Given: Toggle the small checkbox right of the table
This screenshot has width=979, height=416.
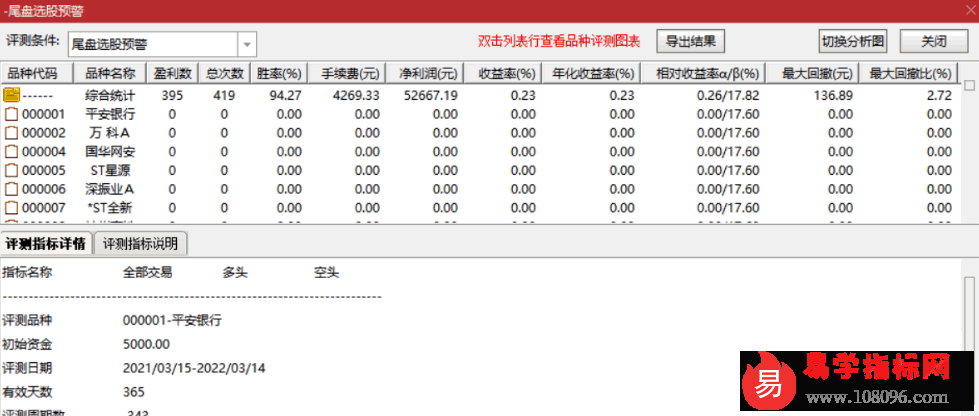Looking at the screenshot, I should pos(968,87).
